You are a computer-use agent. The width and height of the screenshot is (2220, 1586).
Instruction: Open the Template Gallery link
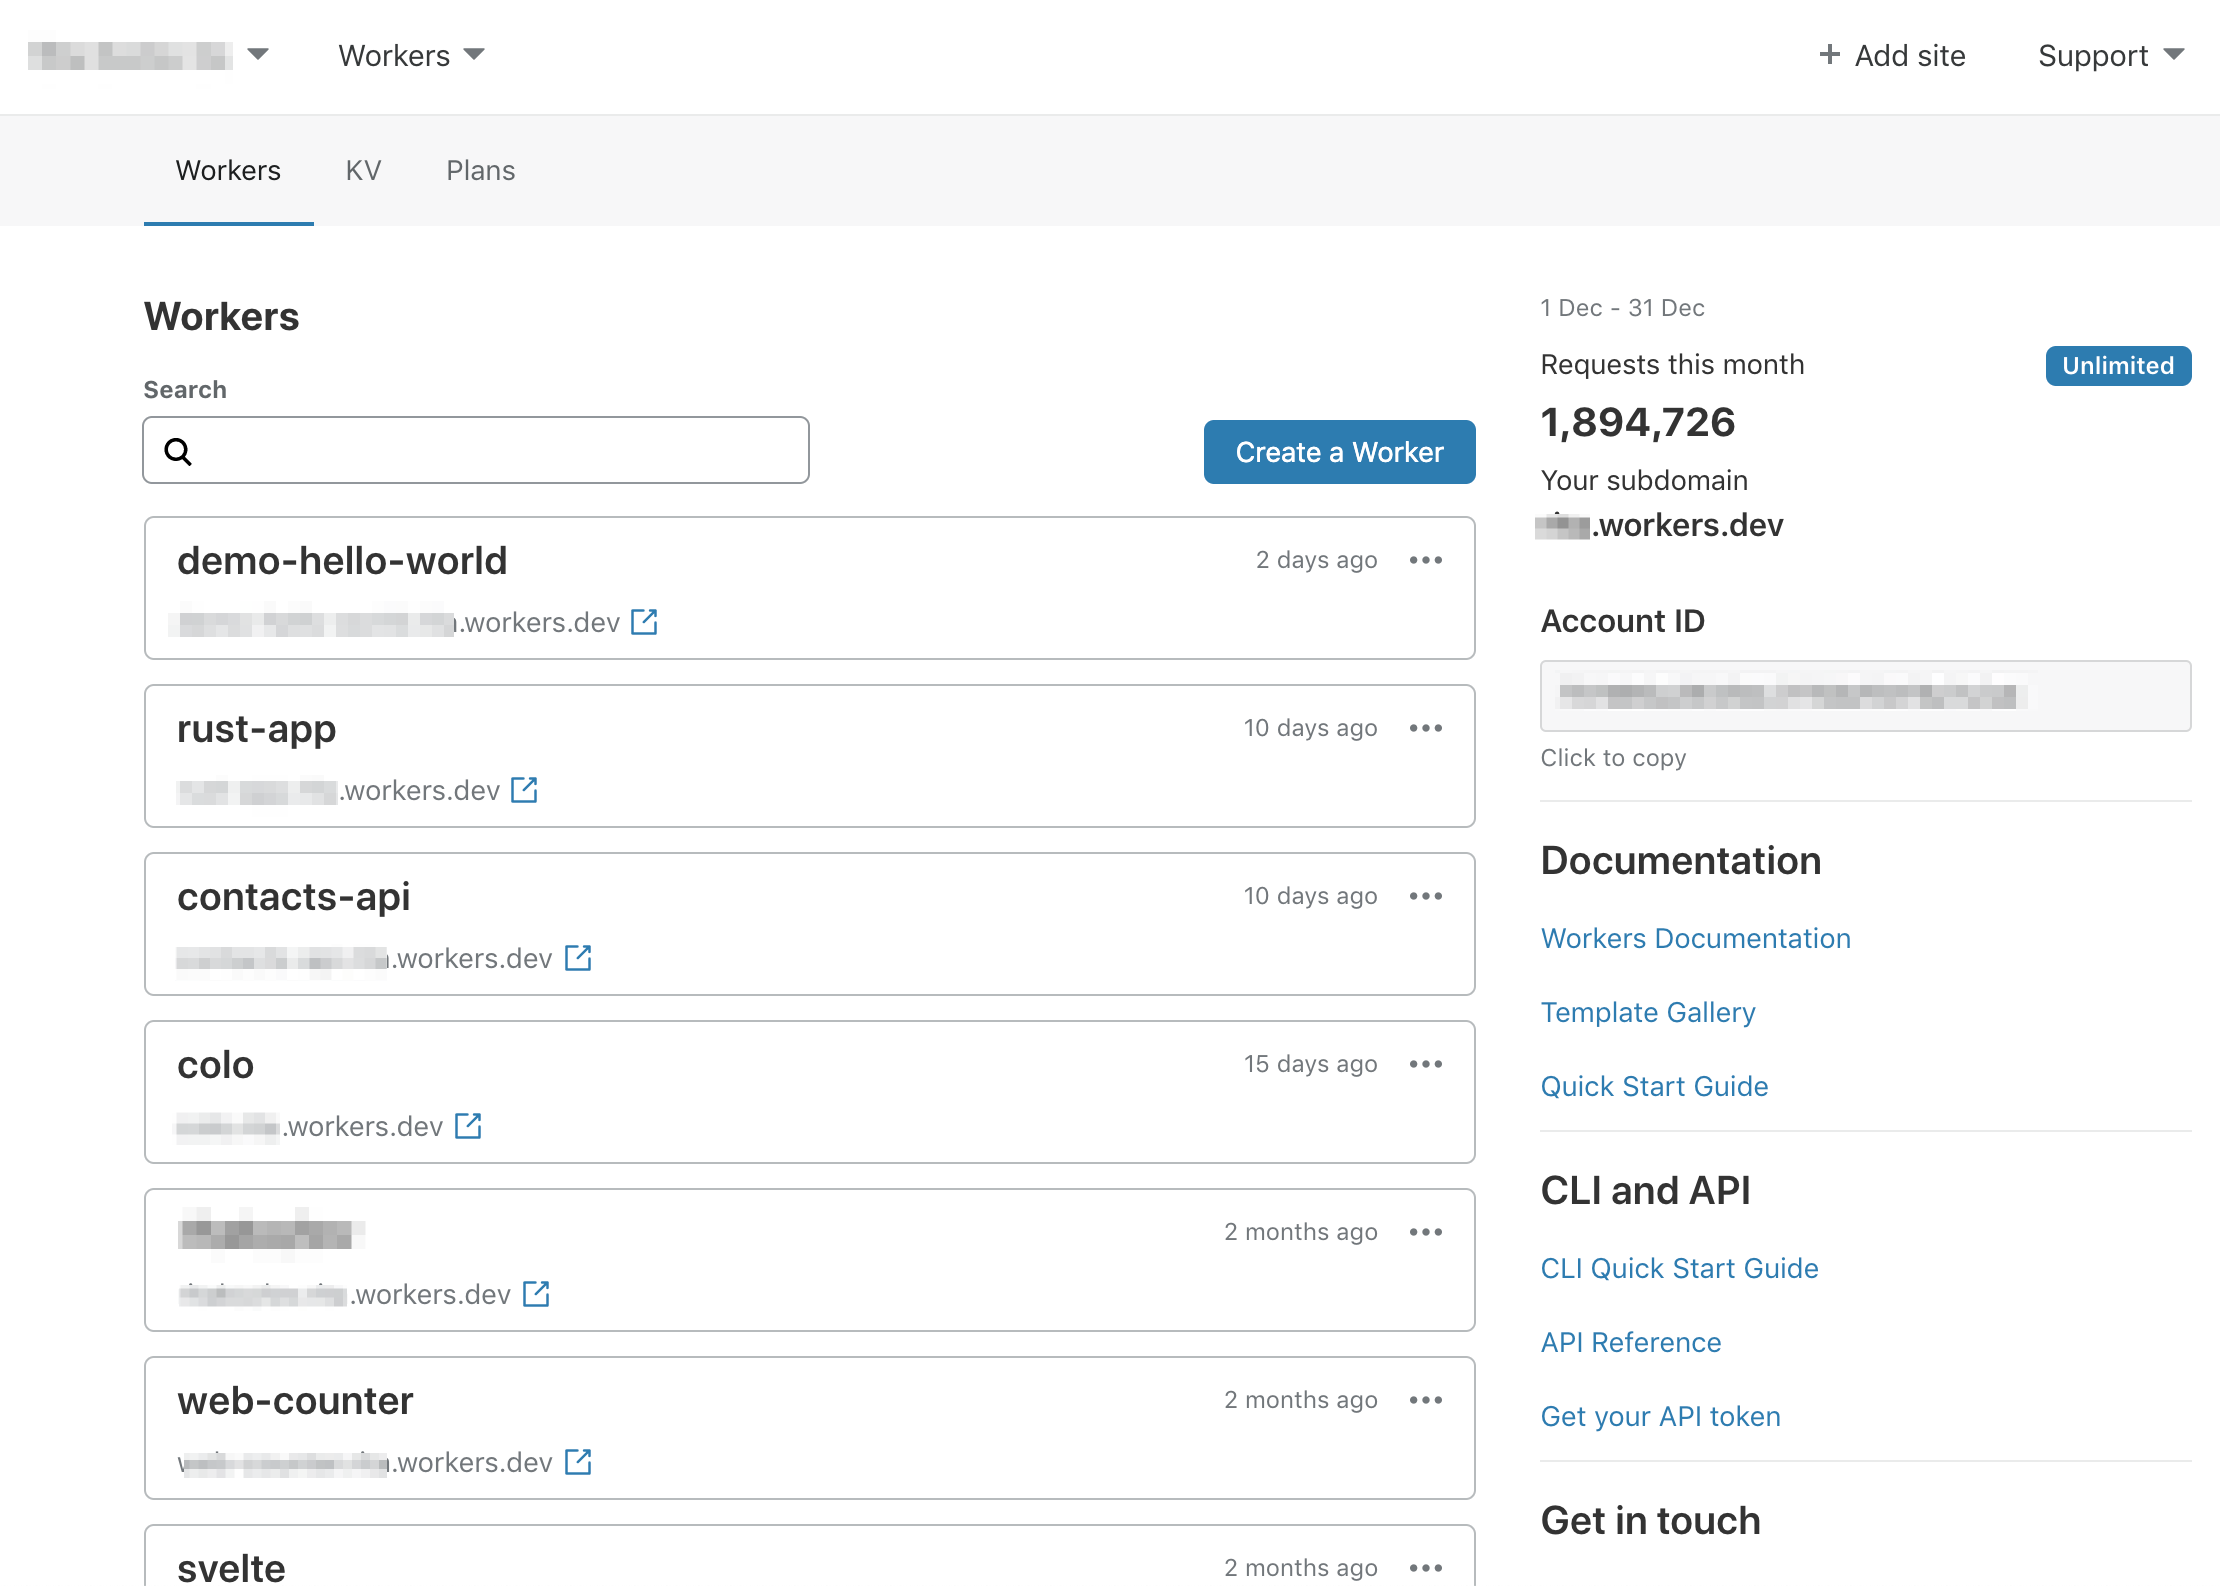point(1647,1012)
